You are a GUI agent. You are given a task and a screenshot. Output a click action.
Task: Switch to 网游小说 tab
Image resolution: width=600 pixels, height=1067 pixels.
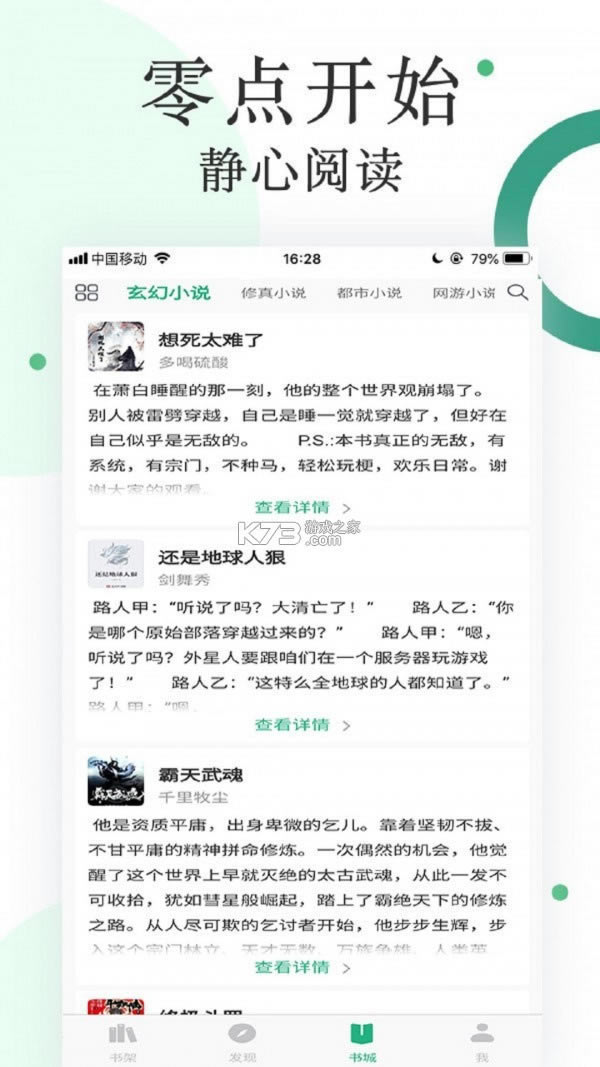[x=464, y=293]
